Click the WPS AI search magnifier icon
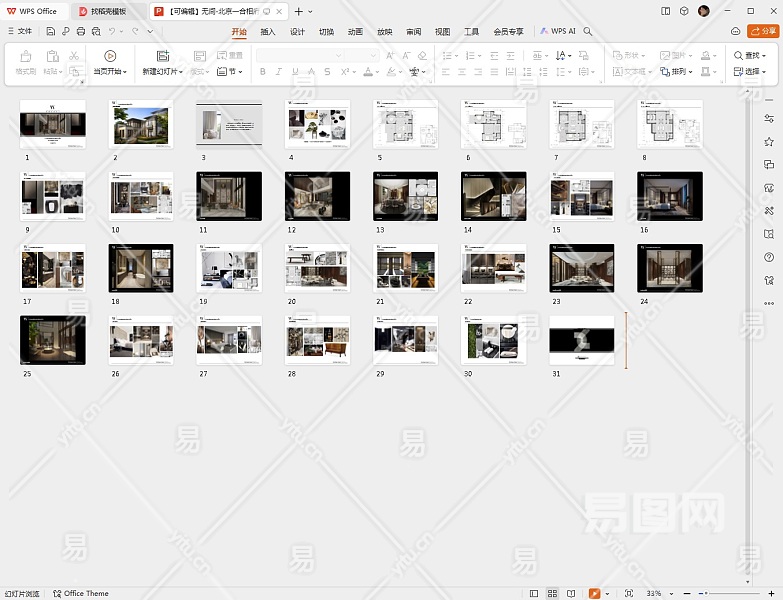The image size is (783, 600). tap(588, 31)
